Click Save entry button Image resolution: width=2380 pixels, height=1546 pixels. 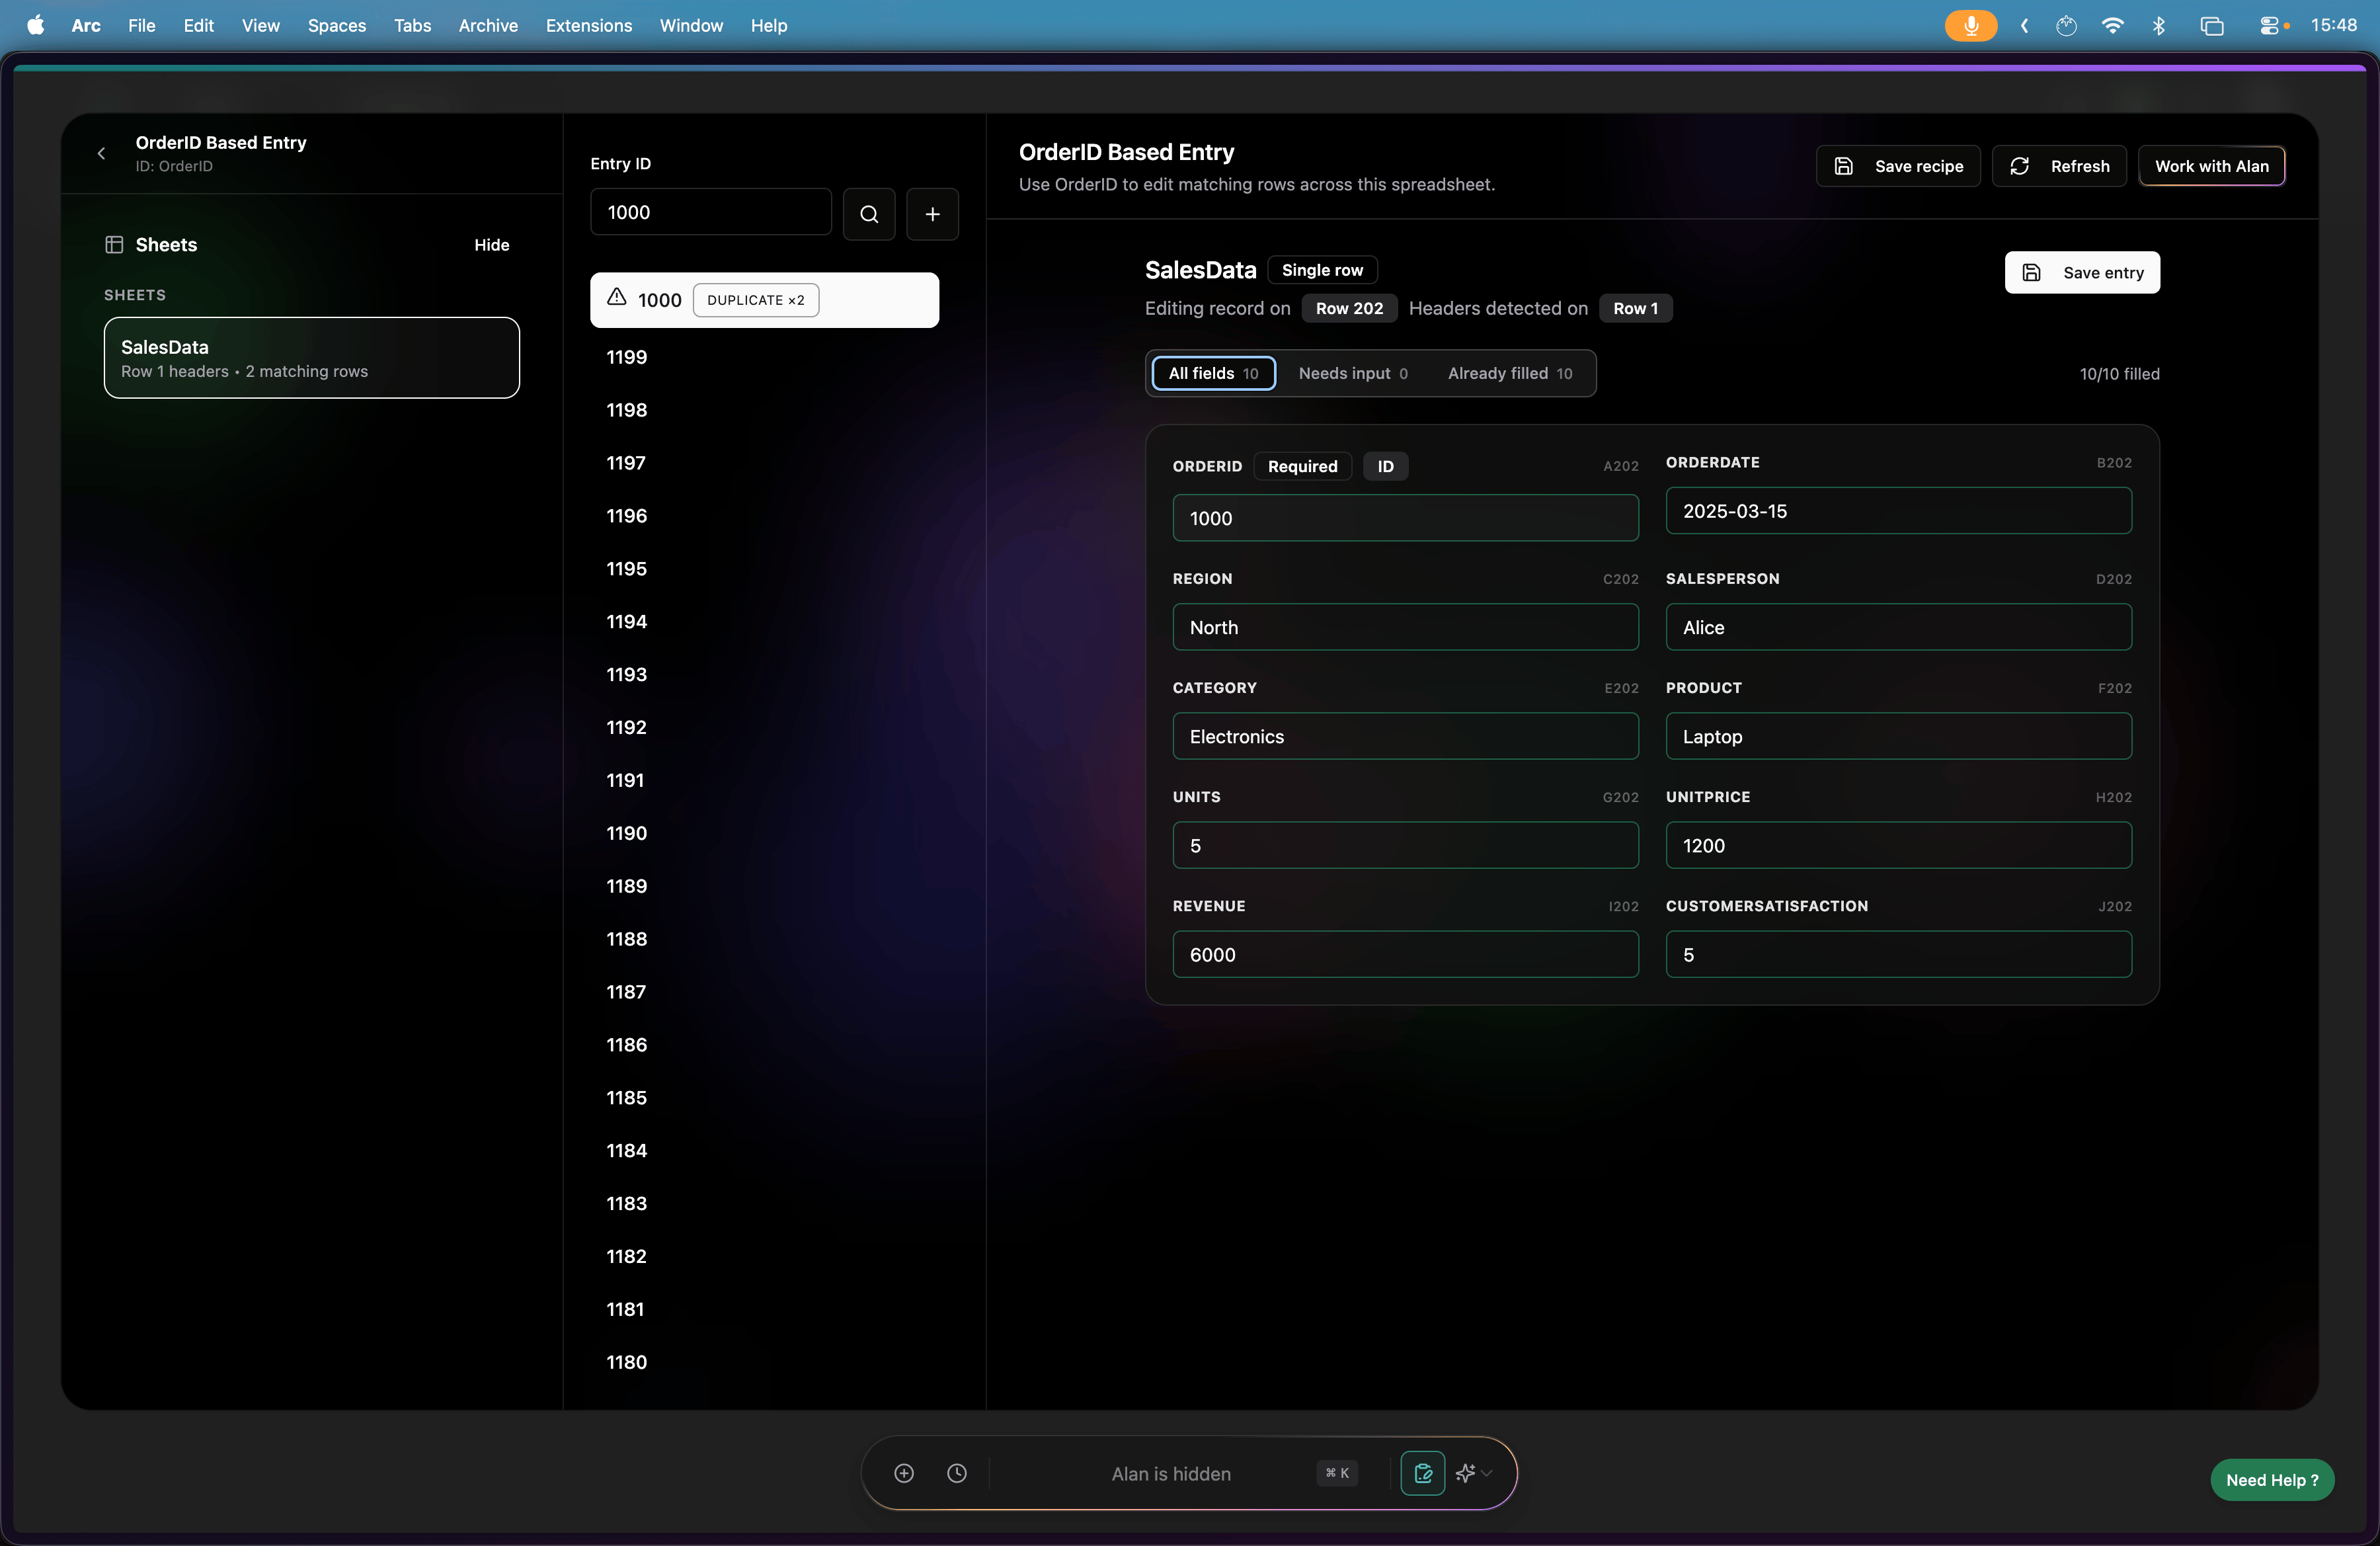(2082, 272)
